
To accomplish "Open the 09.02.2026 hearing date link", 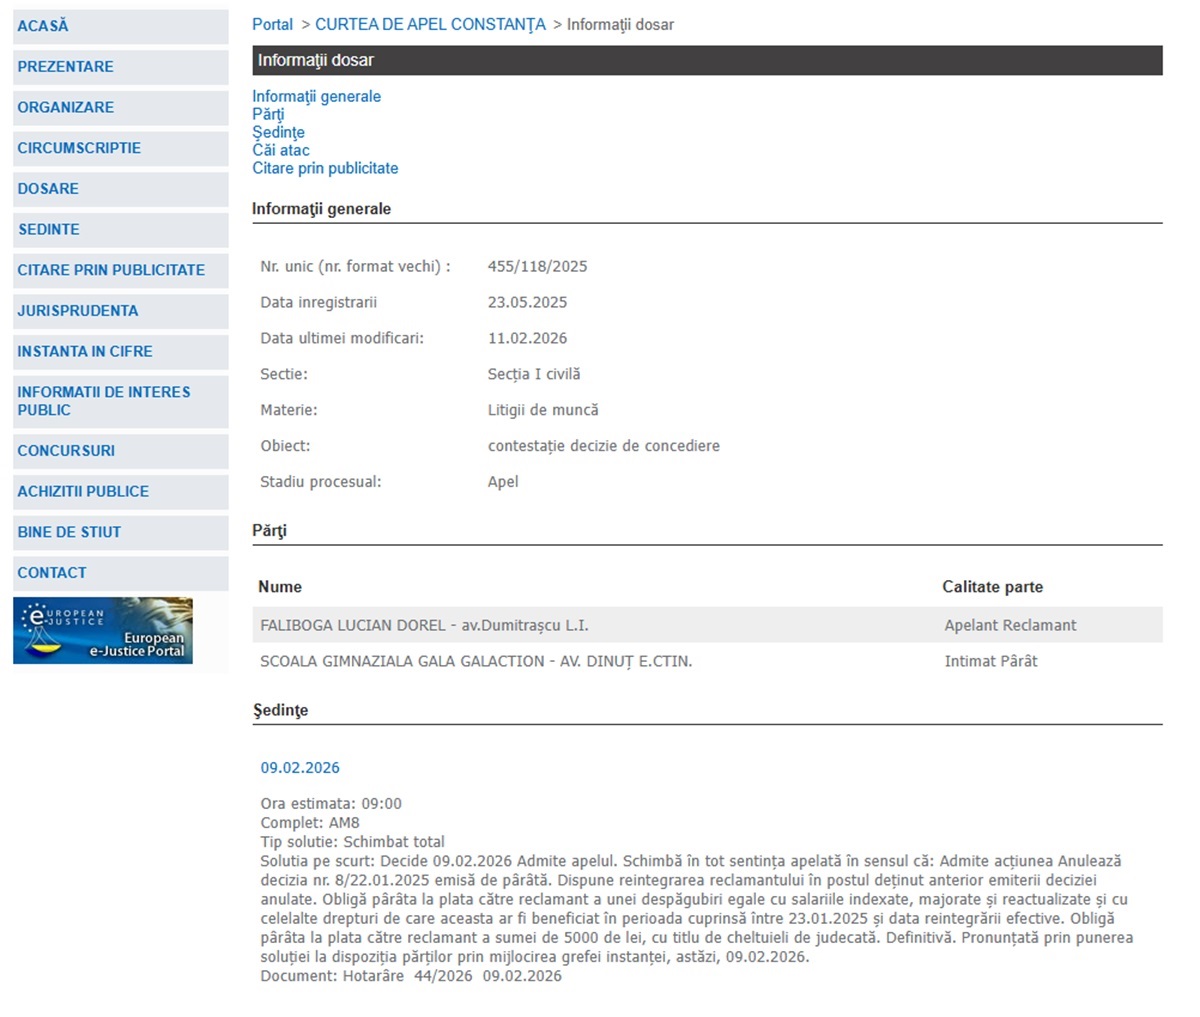I will tap(300, 768).
